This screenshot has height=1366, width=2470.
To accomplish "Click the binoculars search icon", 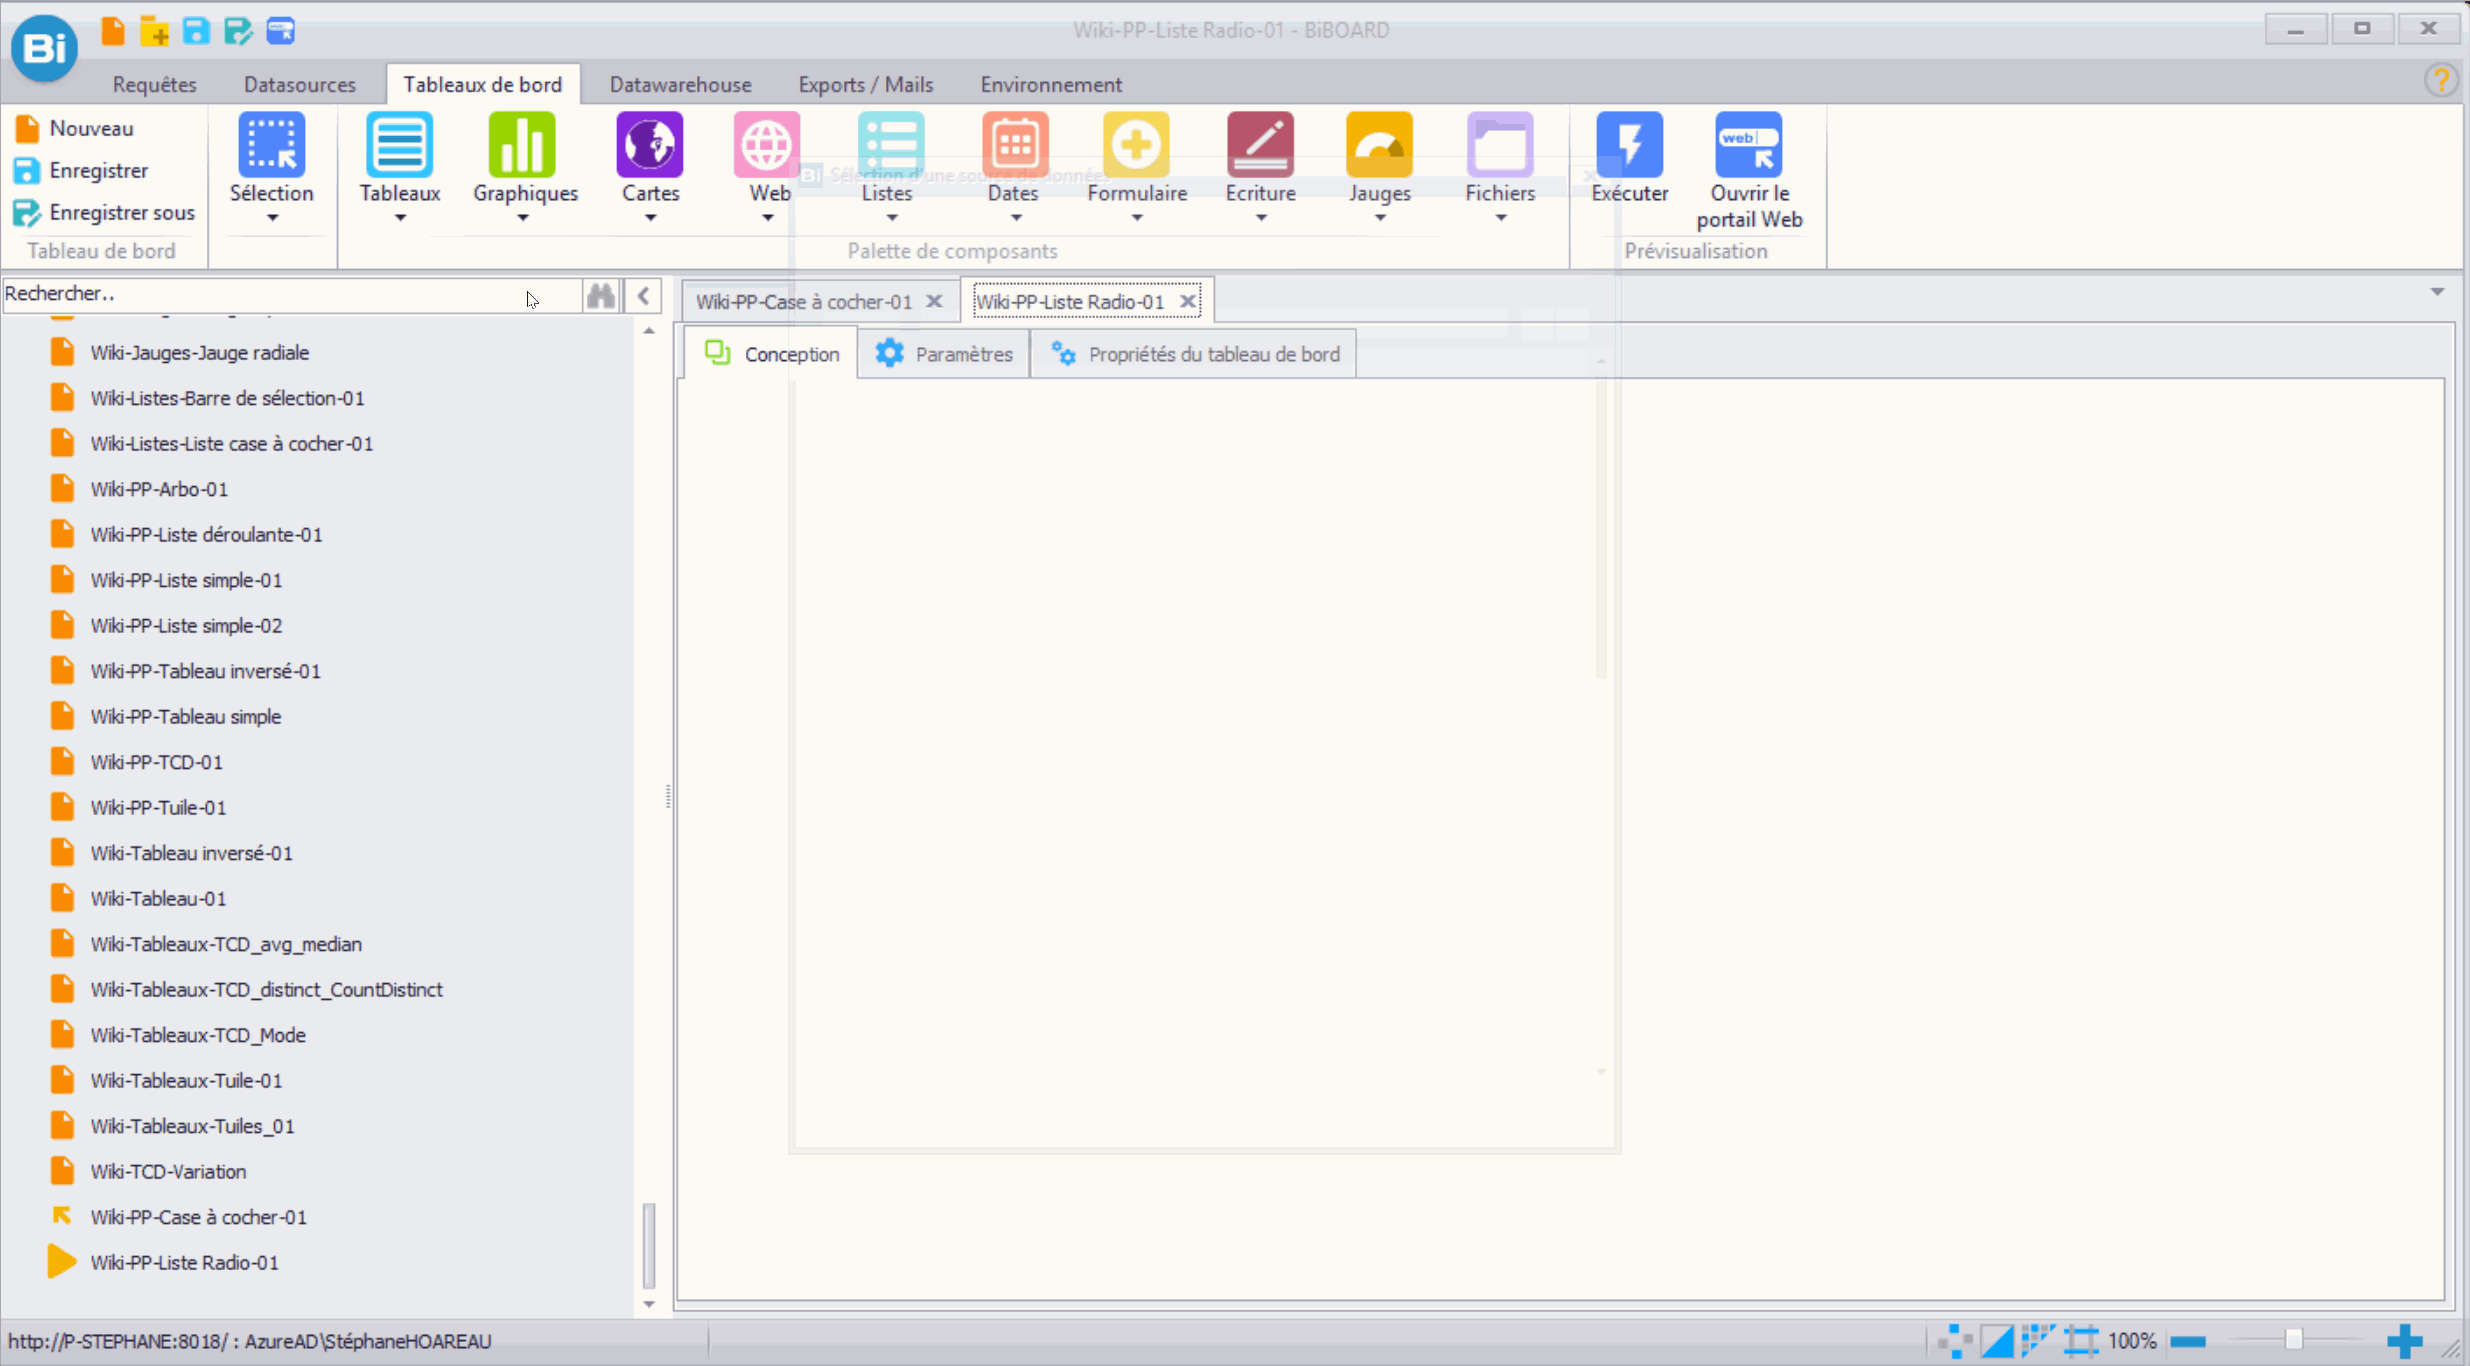I will coord(601,295).
